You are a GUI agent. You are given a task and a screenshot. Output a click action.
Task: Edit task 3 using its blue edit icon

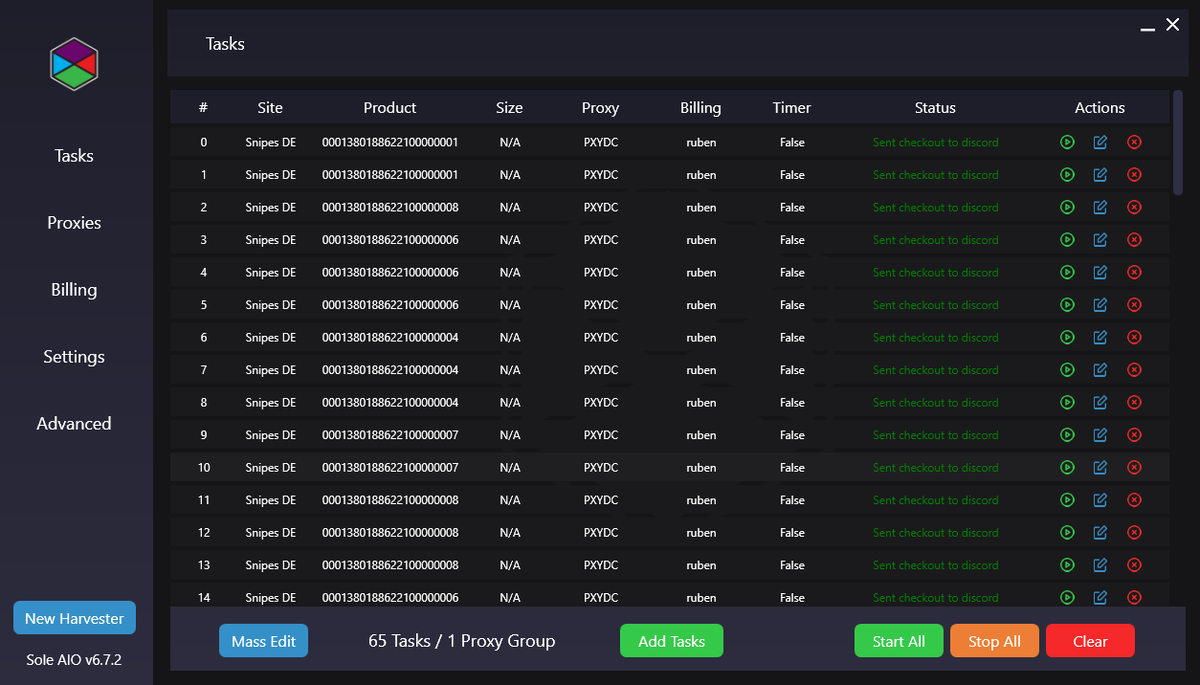point(1100,240)
